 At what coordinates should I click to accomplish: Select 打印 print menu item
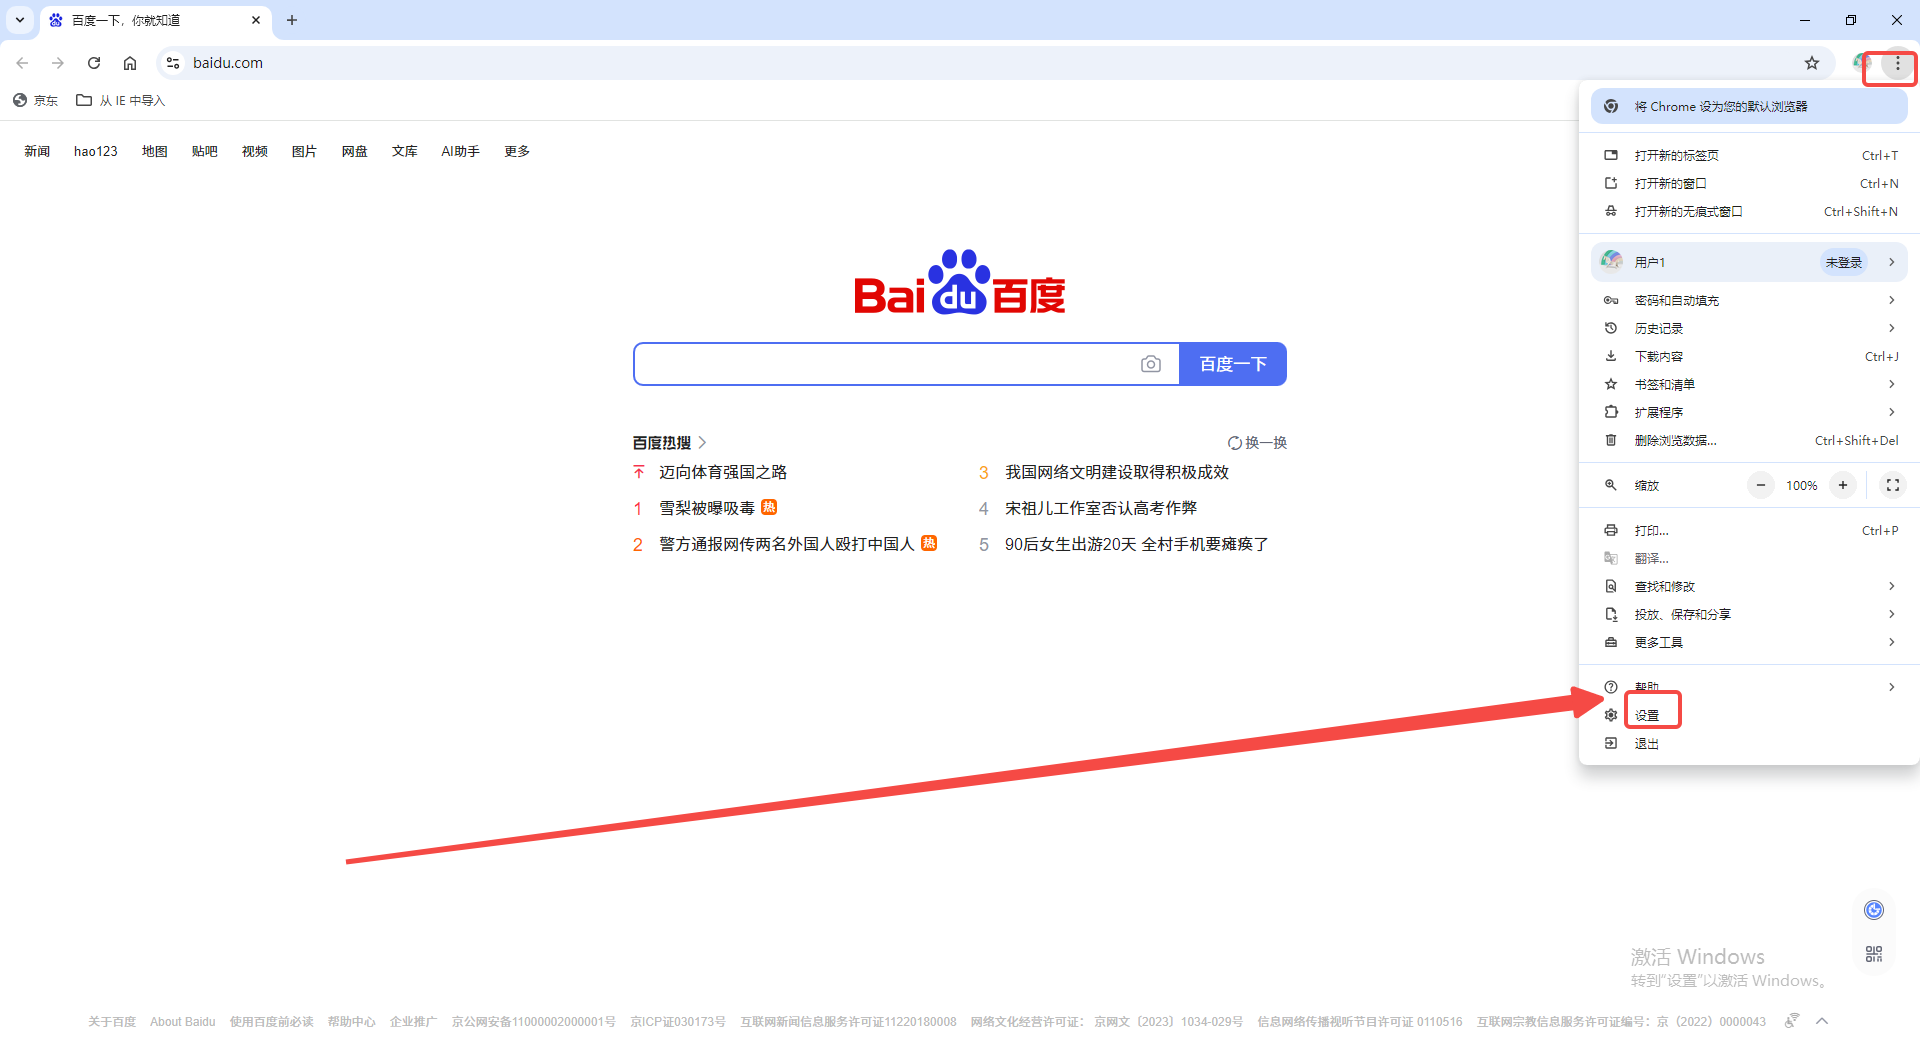(1749, 530)
